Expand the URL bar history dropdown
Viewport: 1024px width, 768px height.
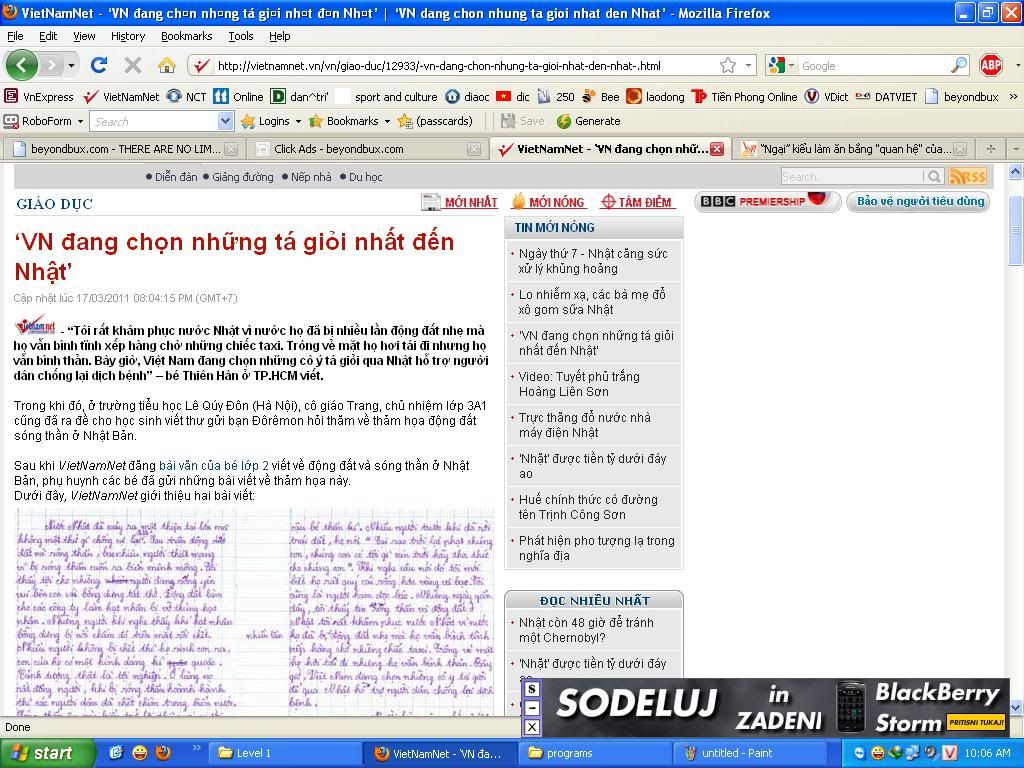(x=748, y=65)
